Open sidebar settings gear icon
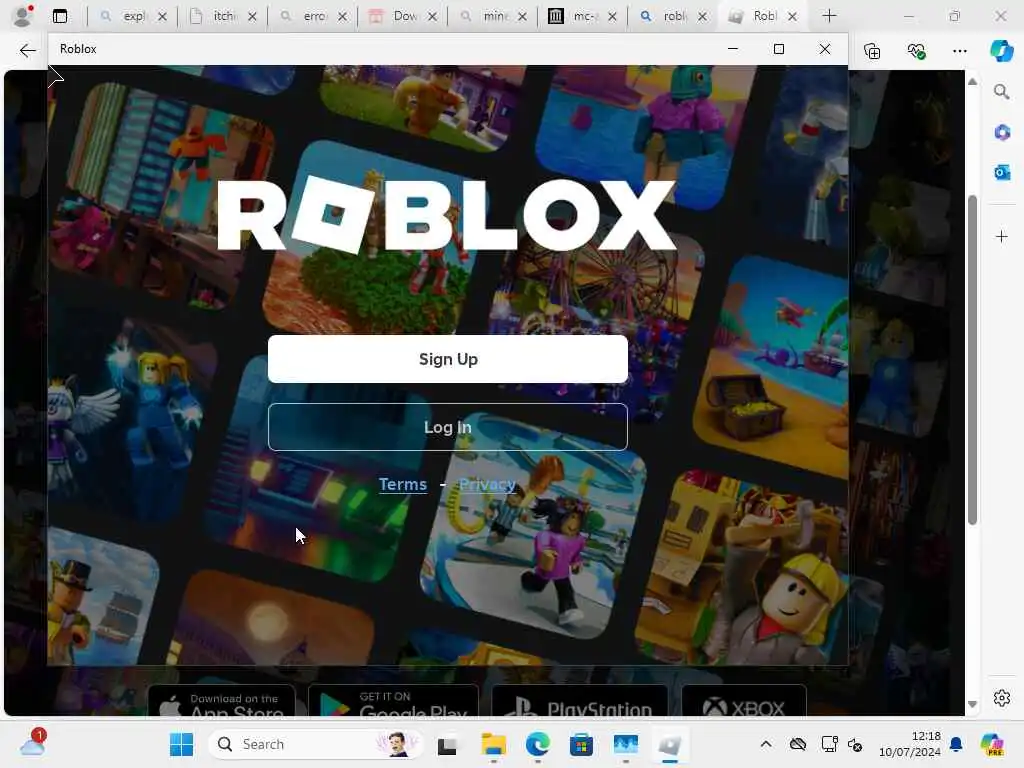1024x768 pixels. click(1002, 698)
